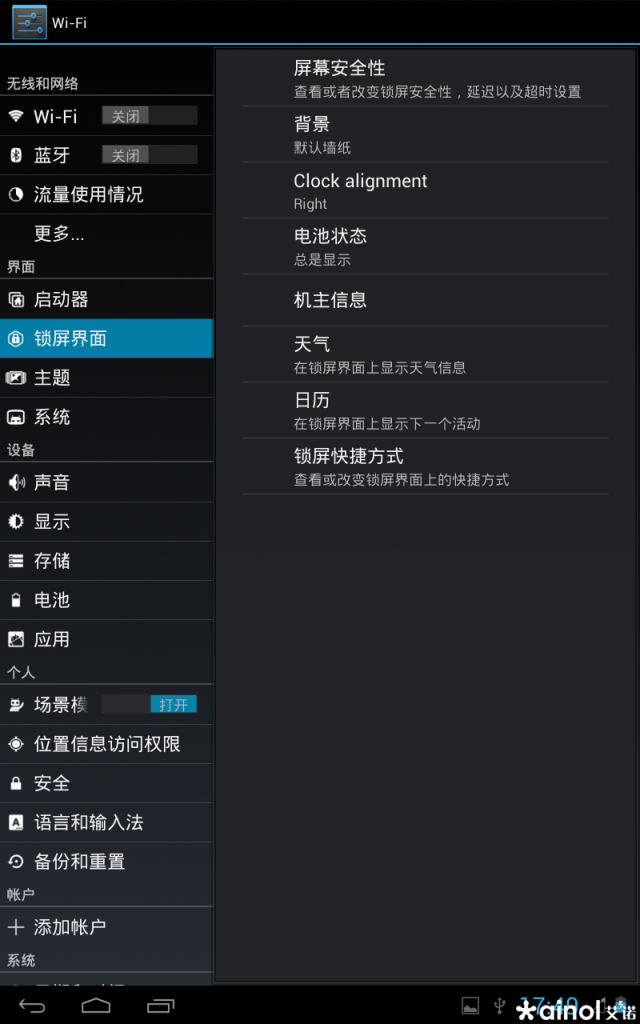640x1024 pixels.
Task: Turn off the 场景模式 打开 switch
Action: click(x=150, y=704)
